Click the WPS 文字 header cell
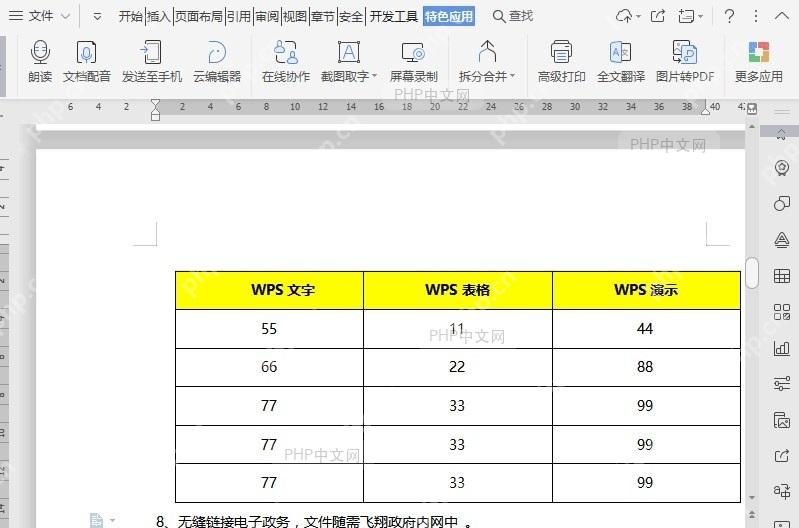This screenshot has height=528, width=799. pyautogui.click(x=270, y=290)
